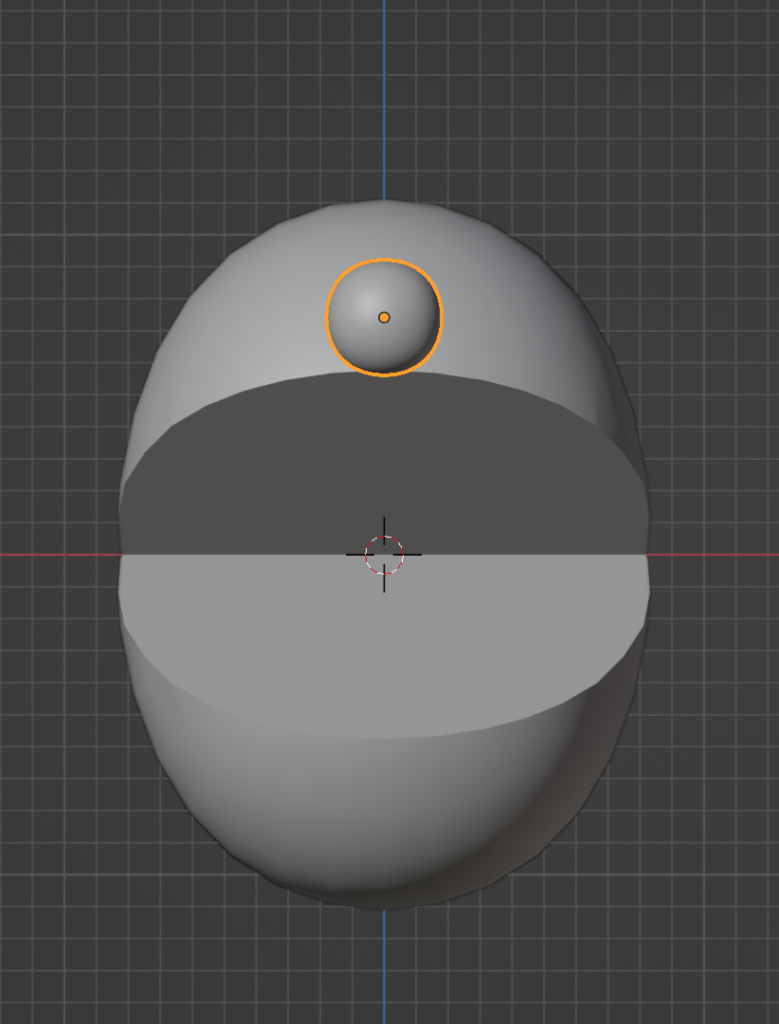
Task: Select the dark upper flat cut face
Action: 384,460
